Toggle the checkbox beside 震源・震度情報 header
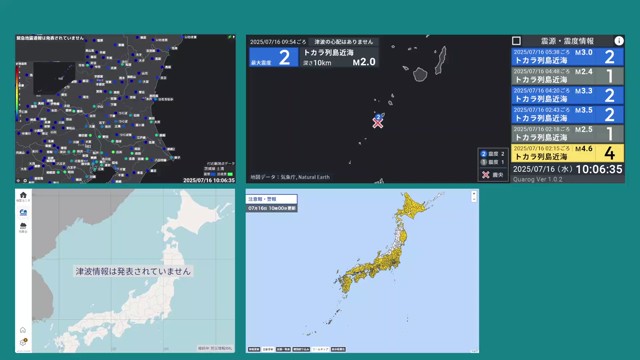Viewport: 640px width, 360px height. click(516, 41)
